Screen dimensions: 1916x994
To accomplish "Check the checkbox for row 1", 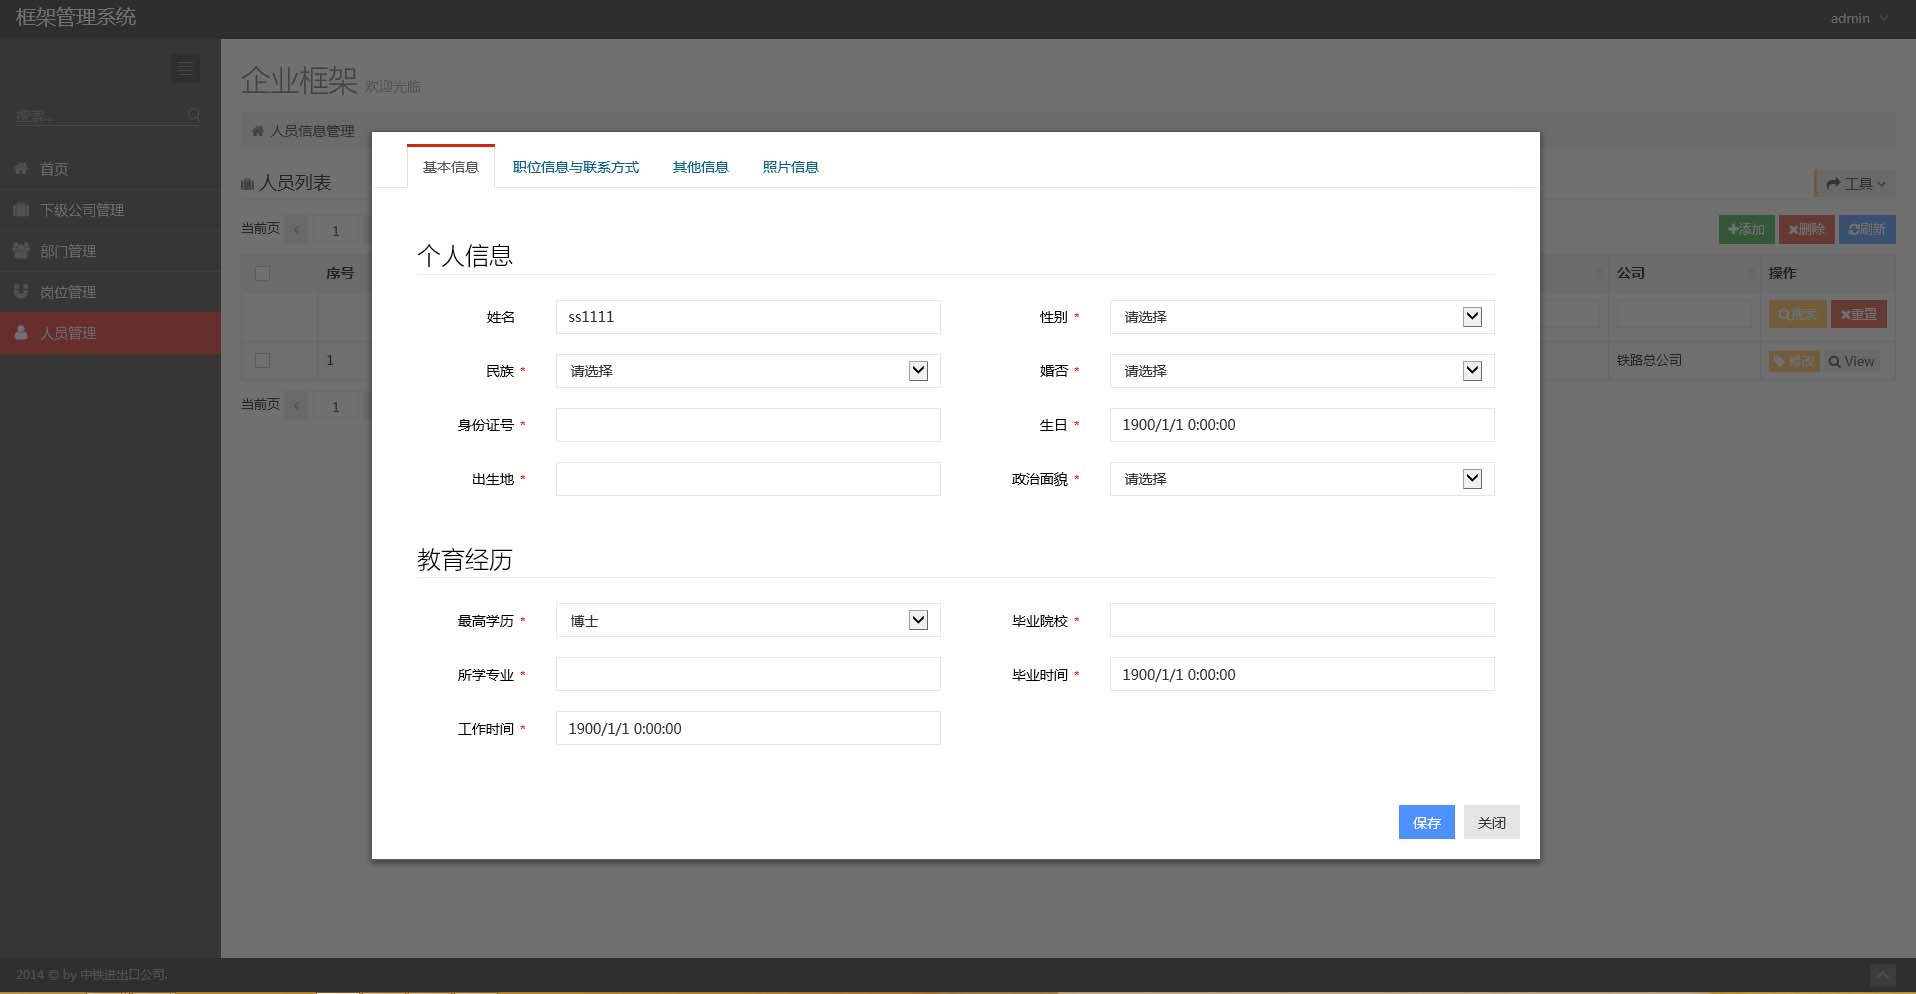I will pyautogui.click(x=263, y=360).
